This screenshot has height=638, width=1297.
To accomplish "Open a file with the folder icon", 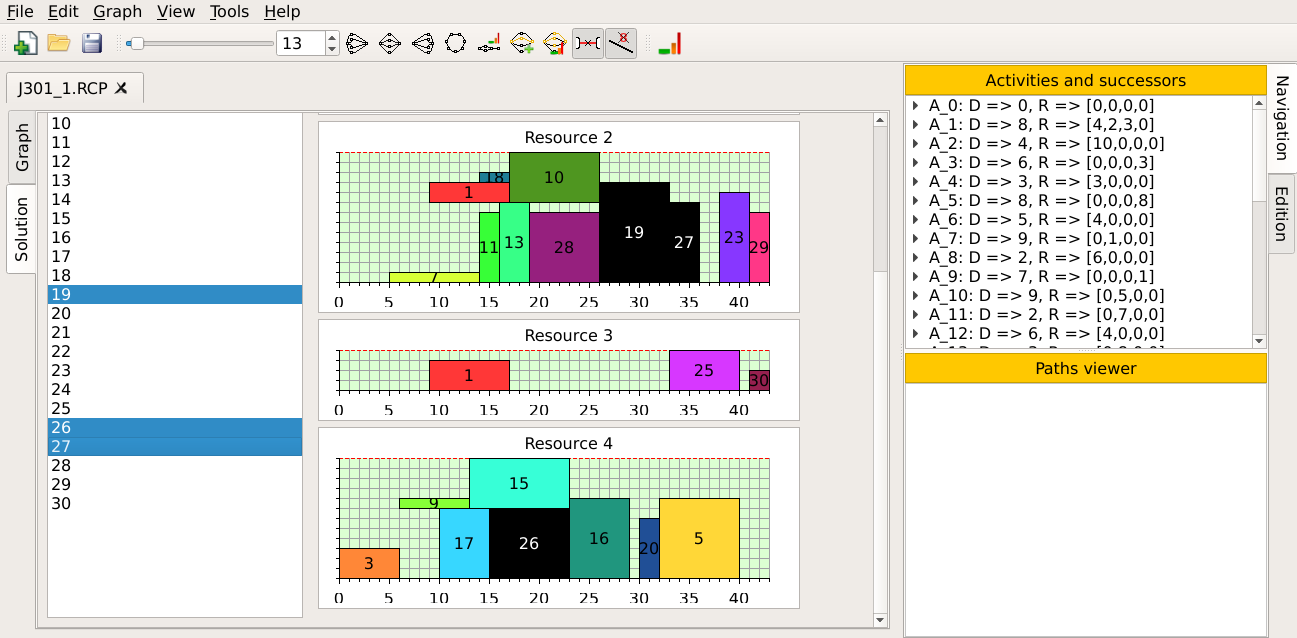I will click(59, 43).
